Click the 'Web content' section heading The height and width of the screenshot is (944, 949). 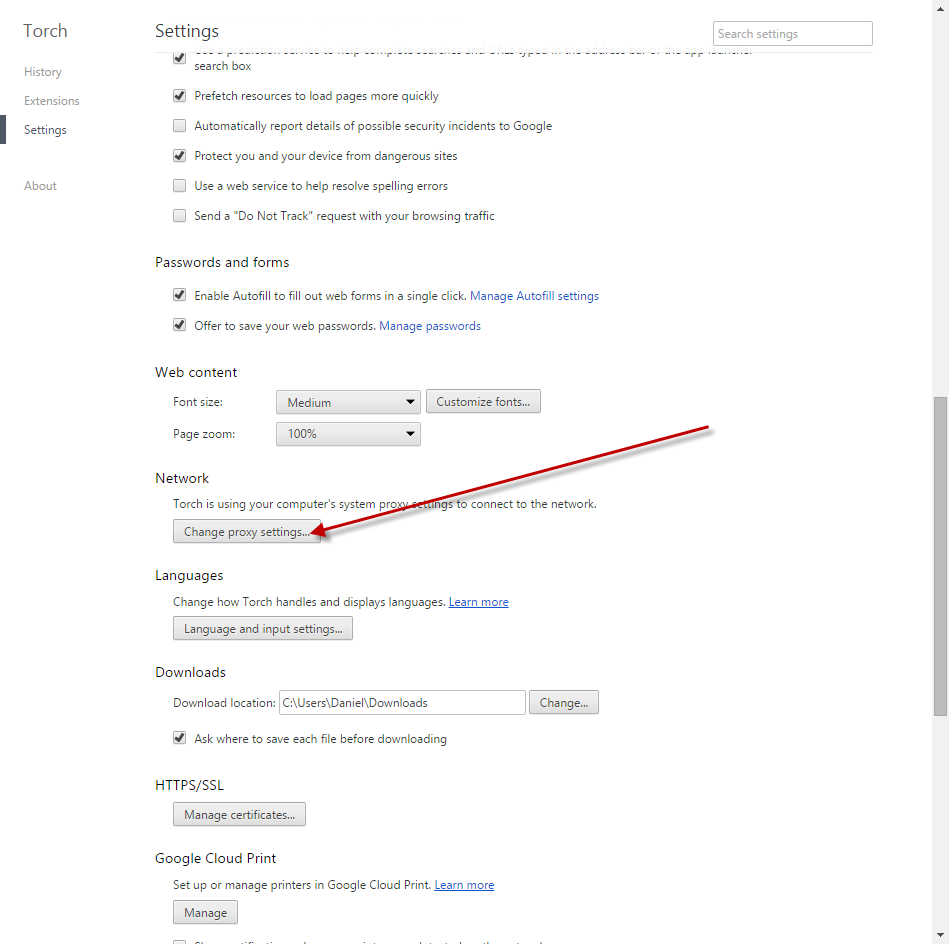click(196, 372)
